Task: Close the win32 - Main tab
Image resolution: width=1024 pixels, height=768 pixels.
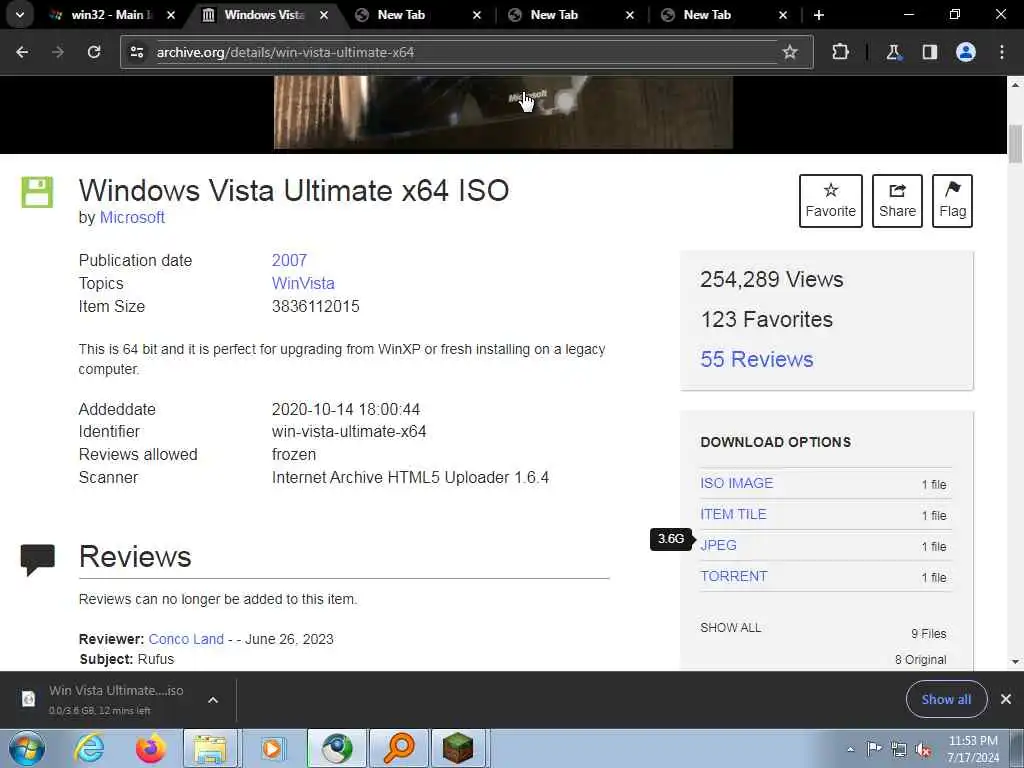Action: (x=171, y=14)
